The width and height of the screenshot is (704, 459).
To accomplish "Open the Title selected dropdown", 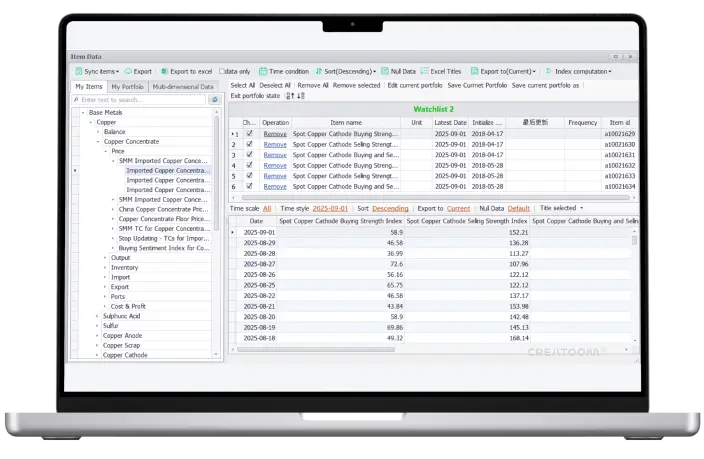I will pos(562,208).
